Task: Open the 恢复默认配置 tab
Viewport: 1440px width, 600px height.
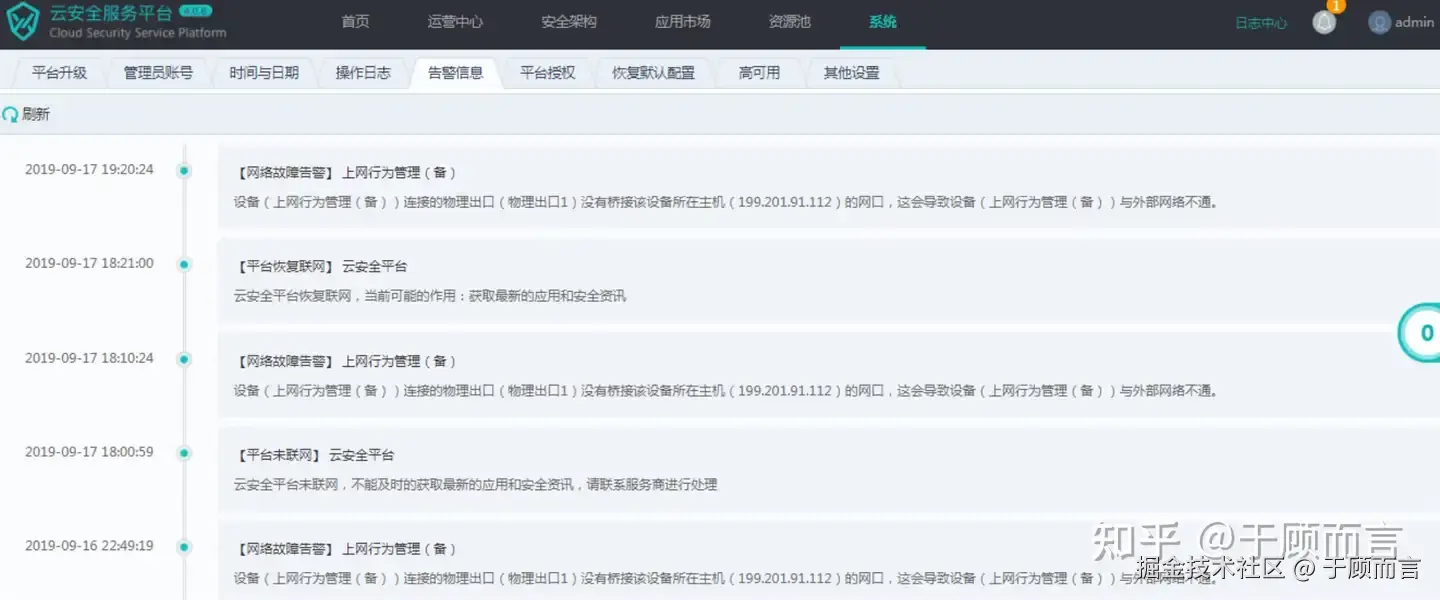Action: pyautogui.click(x=653, y=73)
